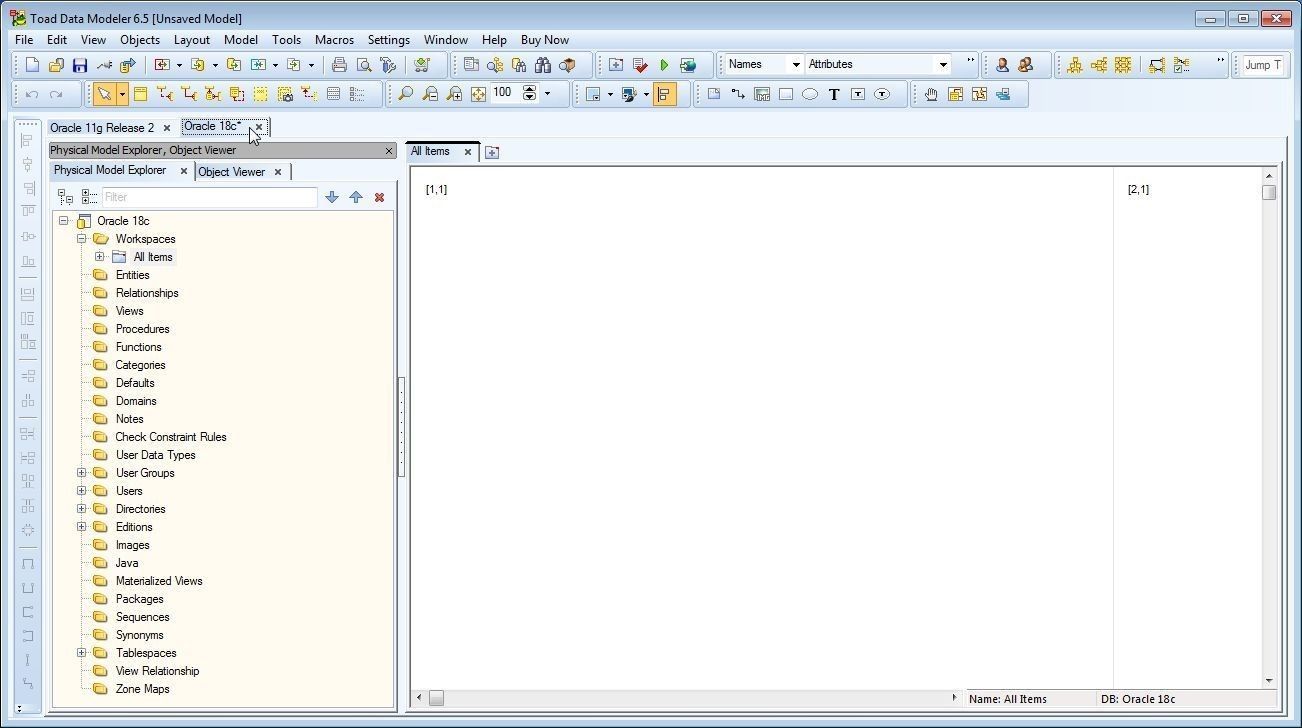Click the Open model folder icon
Image resolution: width=1302 pixels, height=728 pixels.
tap(56, 65)
